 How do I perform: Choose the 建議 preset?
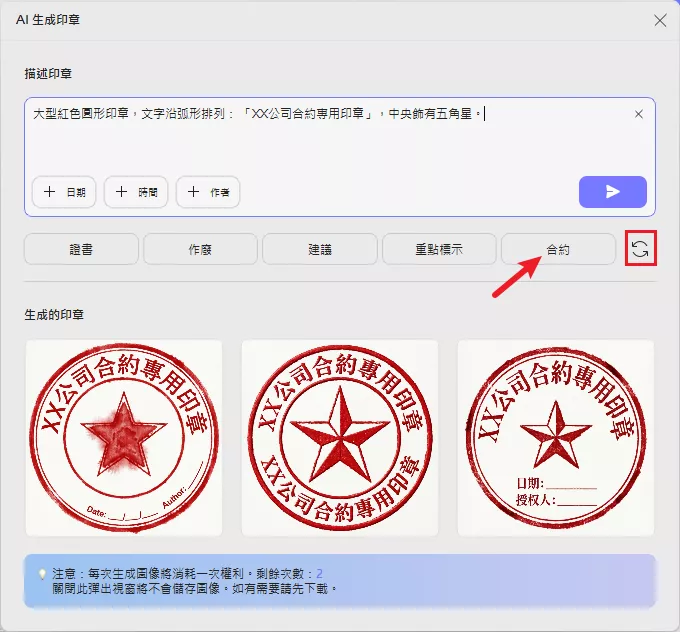click(x=320, y=249)
